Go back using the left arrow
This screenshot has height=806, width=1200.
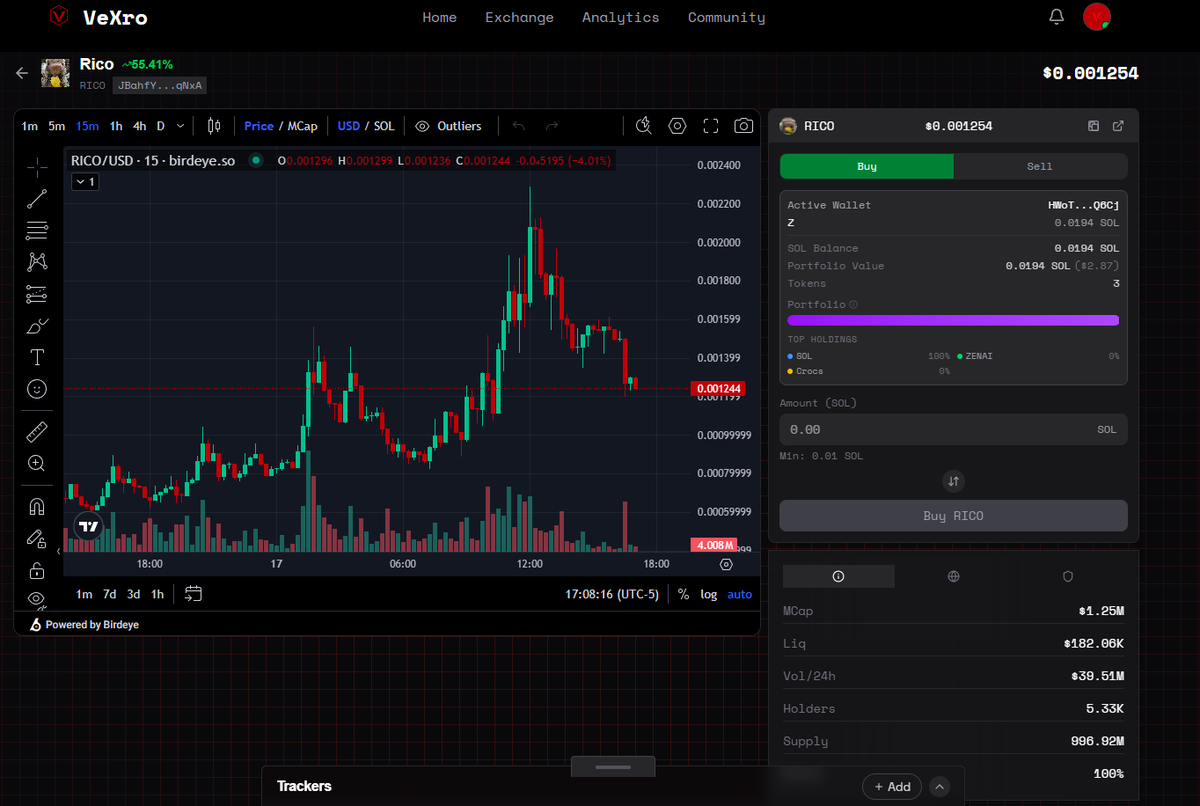coord(22,73)
